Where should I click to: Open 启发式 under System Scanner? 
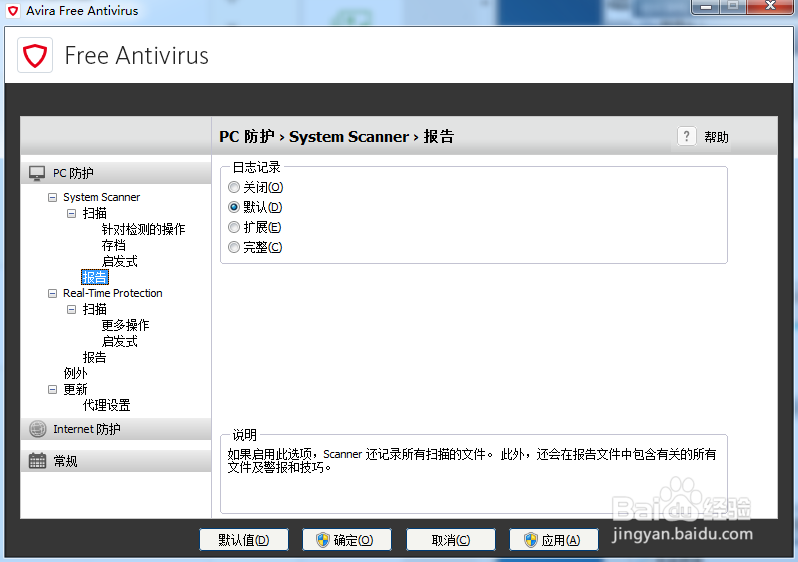pyautogui.click(x=120, y=262)
